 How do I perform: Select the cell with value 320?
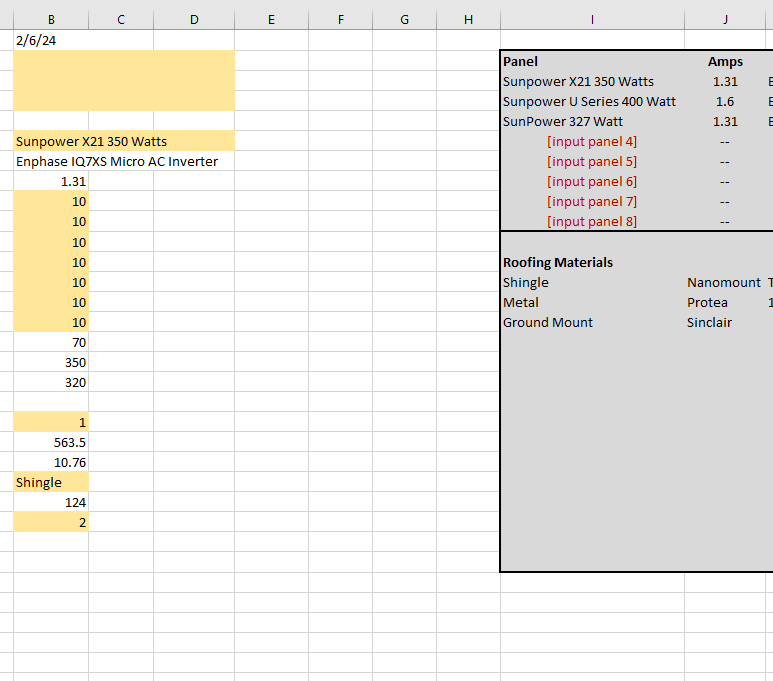click(51, 383)
